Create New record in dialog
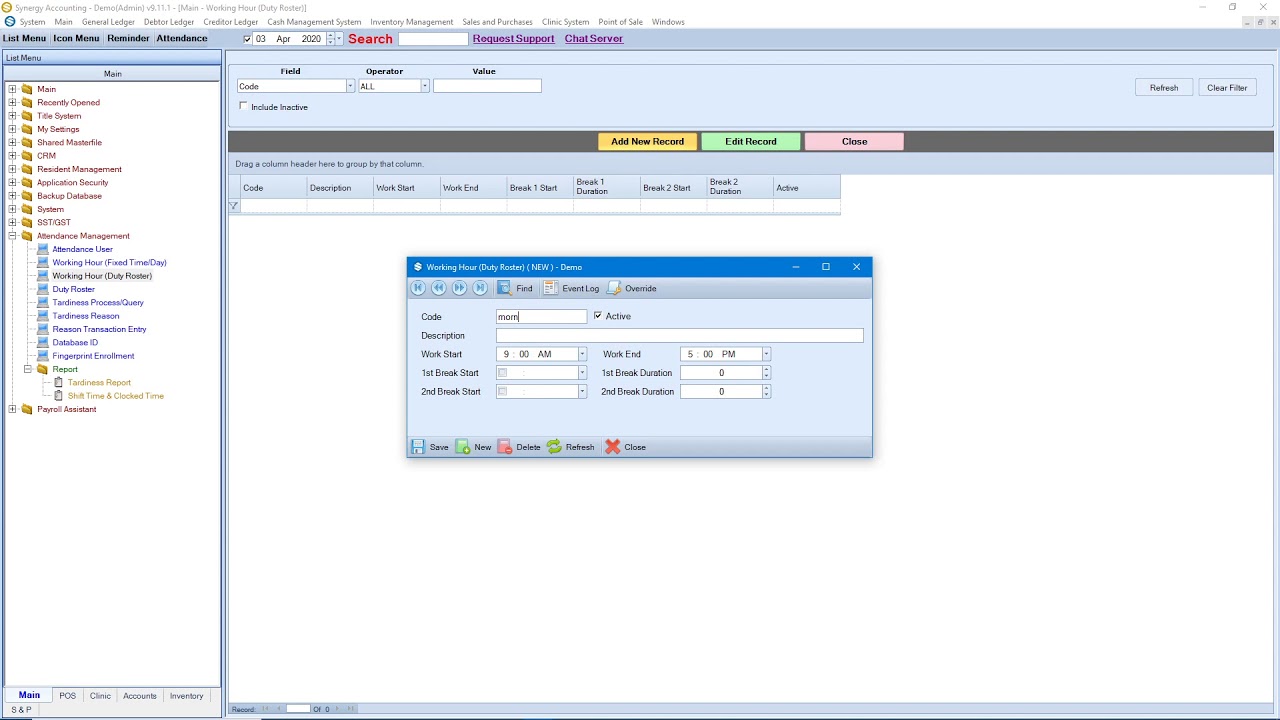This screenshot has height=720, width=1280. tap(474, 447)
